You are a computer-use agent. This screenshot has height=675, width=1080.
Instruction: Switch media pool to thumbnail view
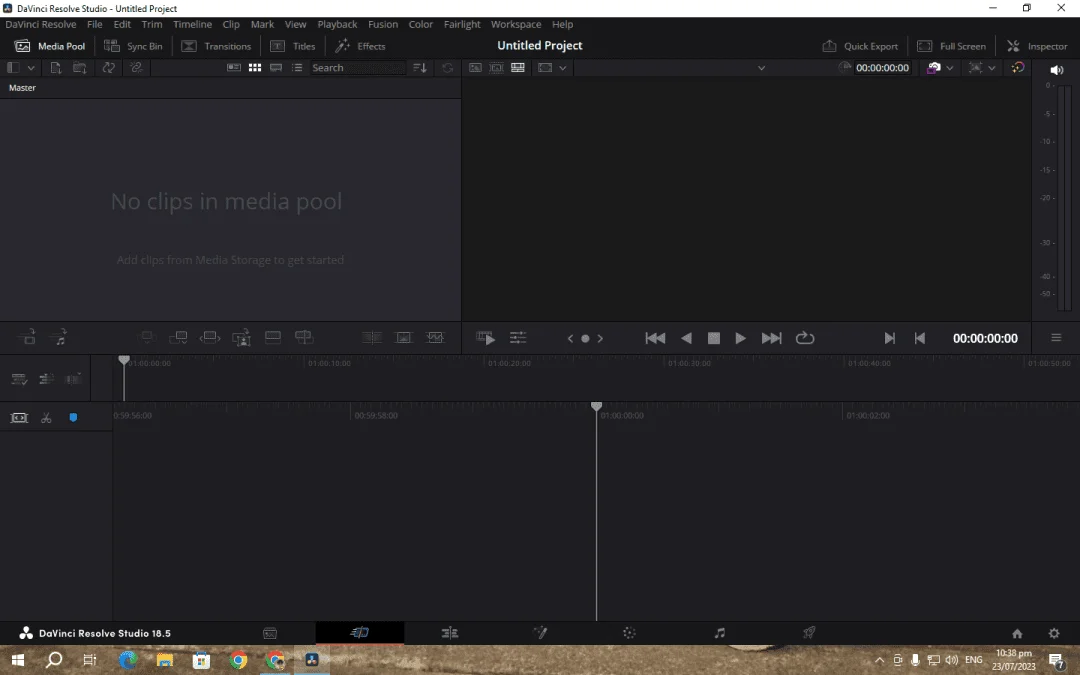coord(255,68)
